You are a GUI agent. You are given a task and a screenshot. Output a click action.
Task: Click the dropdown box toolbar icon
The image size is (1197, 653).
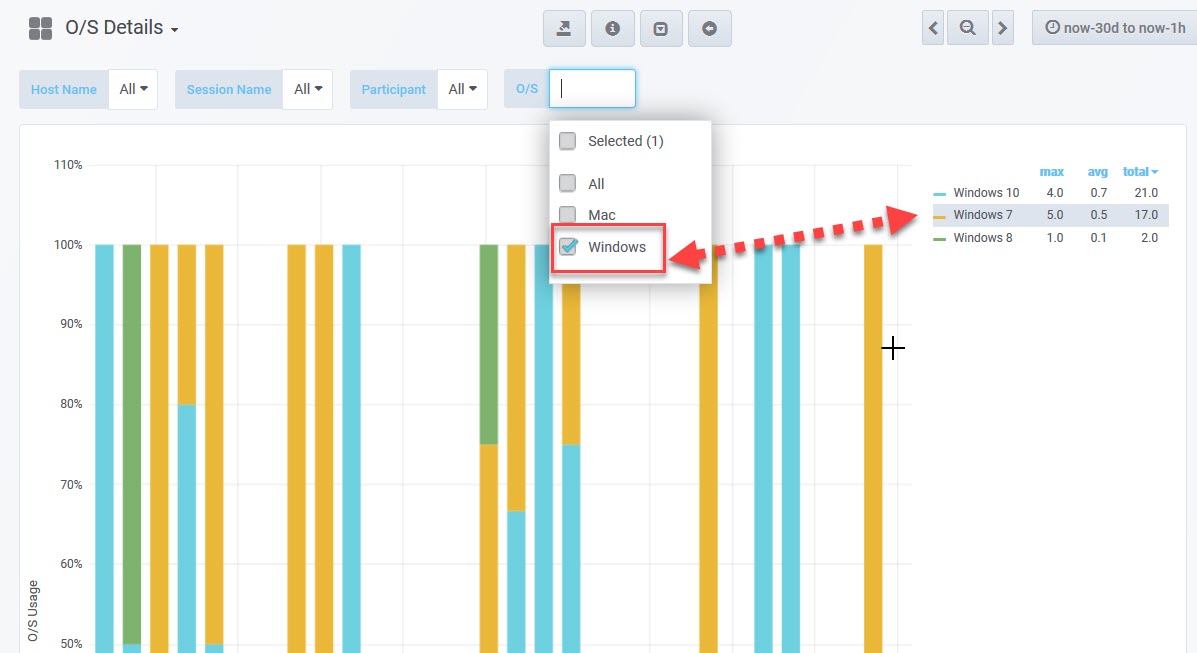point(661,29)
